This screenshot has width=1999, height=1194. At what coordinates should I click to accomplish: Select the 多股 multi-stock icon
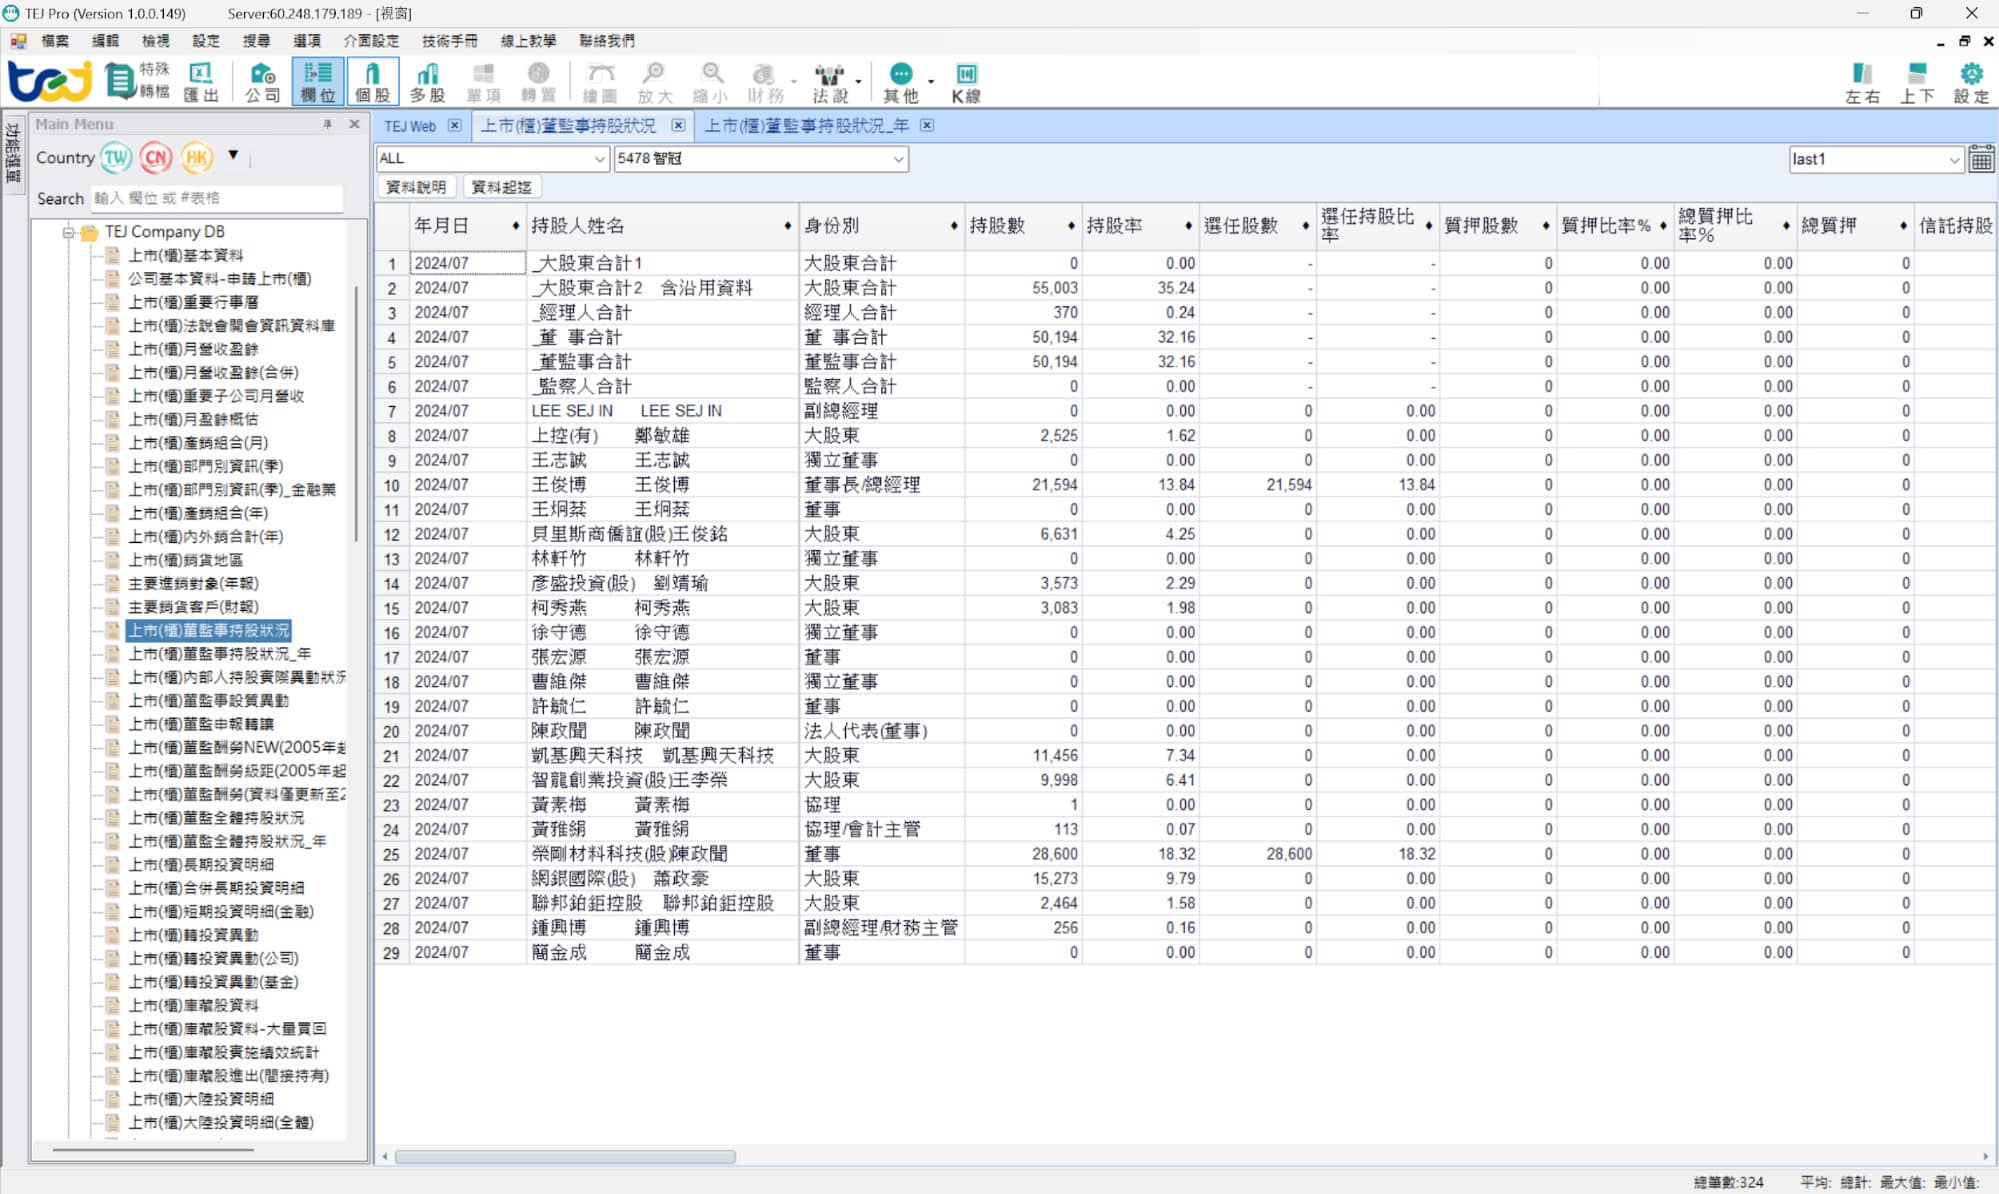pos(427,82)
